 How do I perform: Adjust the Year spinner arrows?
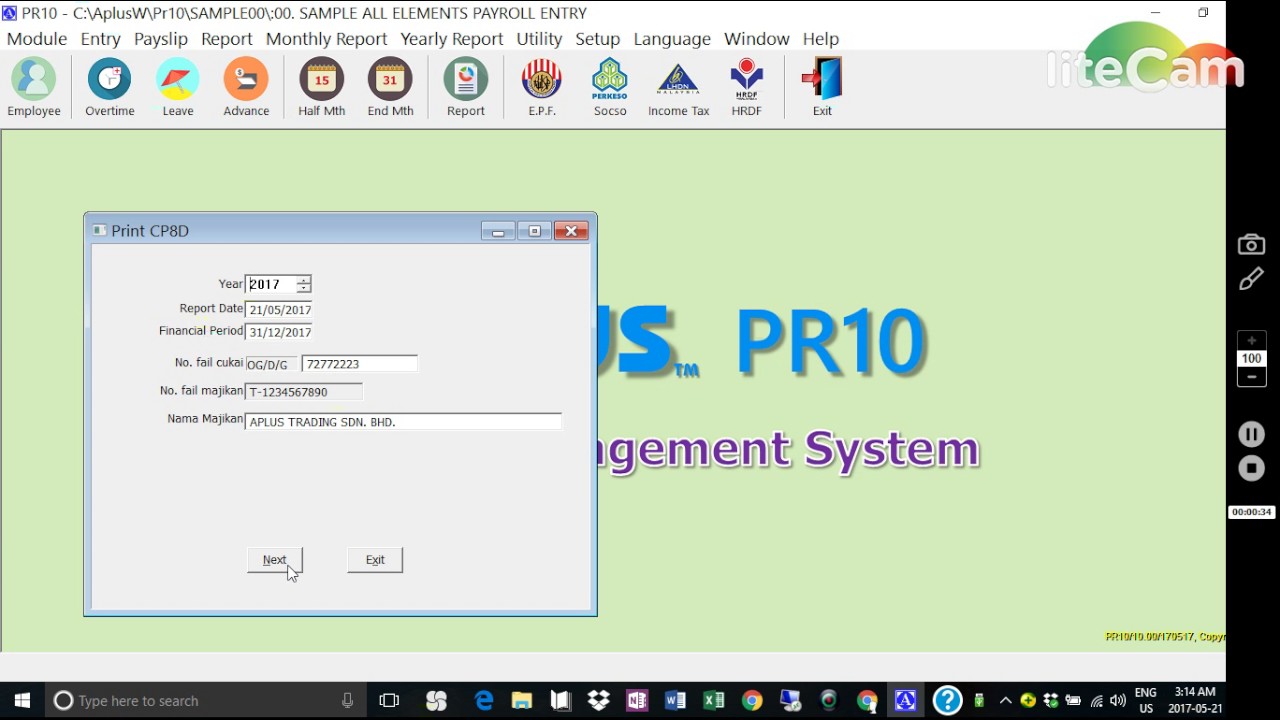point(304,284)
